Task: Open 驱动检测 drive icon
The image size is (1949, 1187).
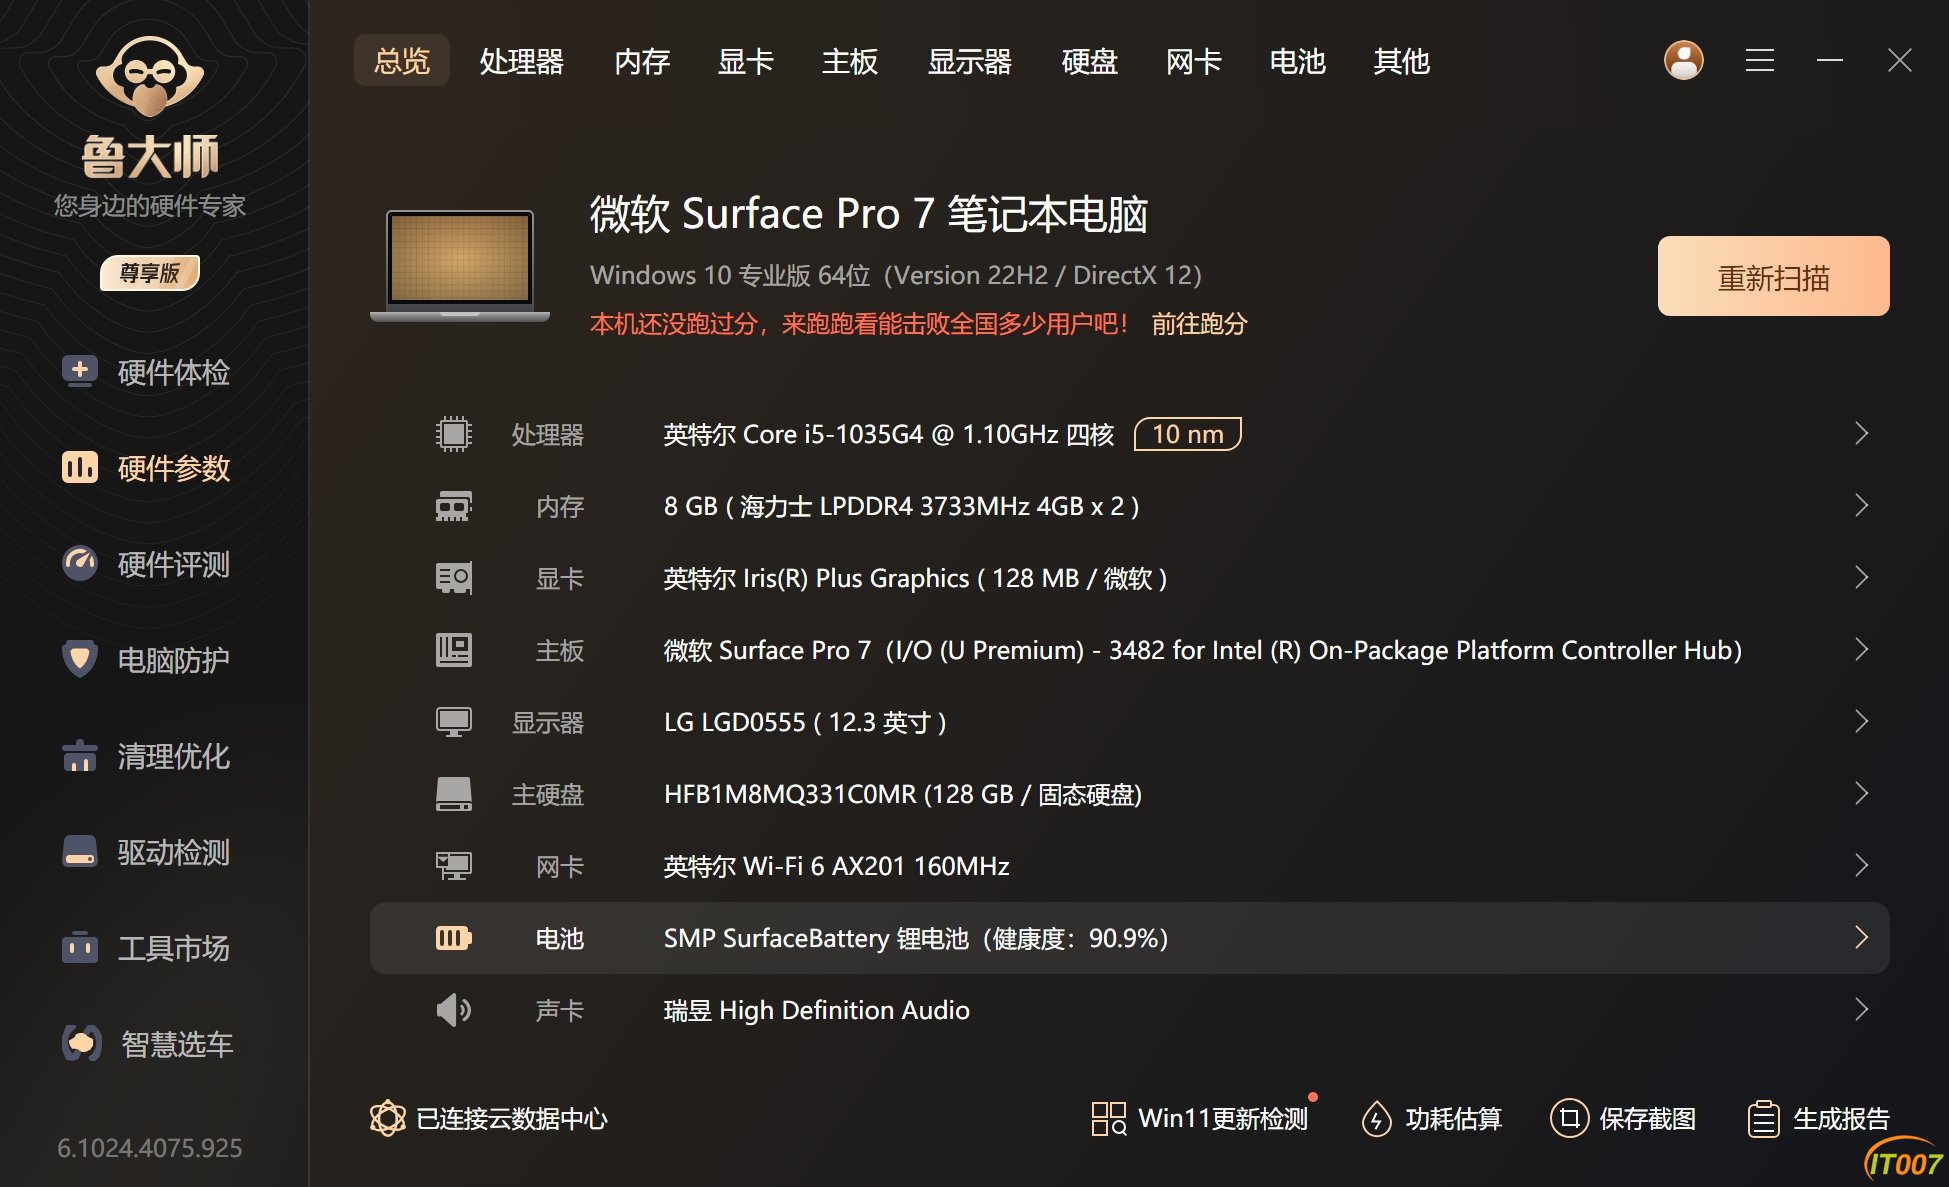Action: click(x=80, y=851)
